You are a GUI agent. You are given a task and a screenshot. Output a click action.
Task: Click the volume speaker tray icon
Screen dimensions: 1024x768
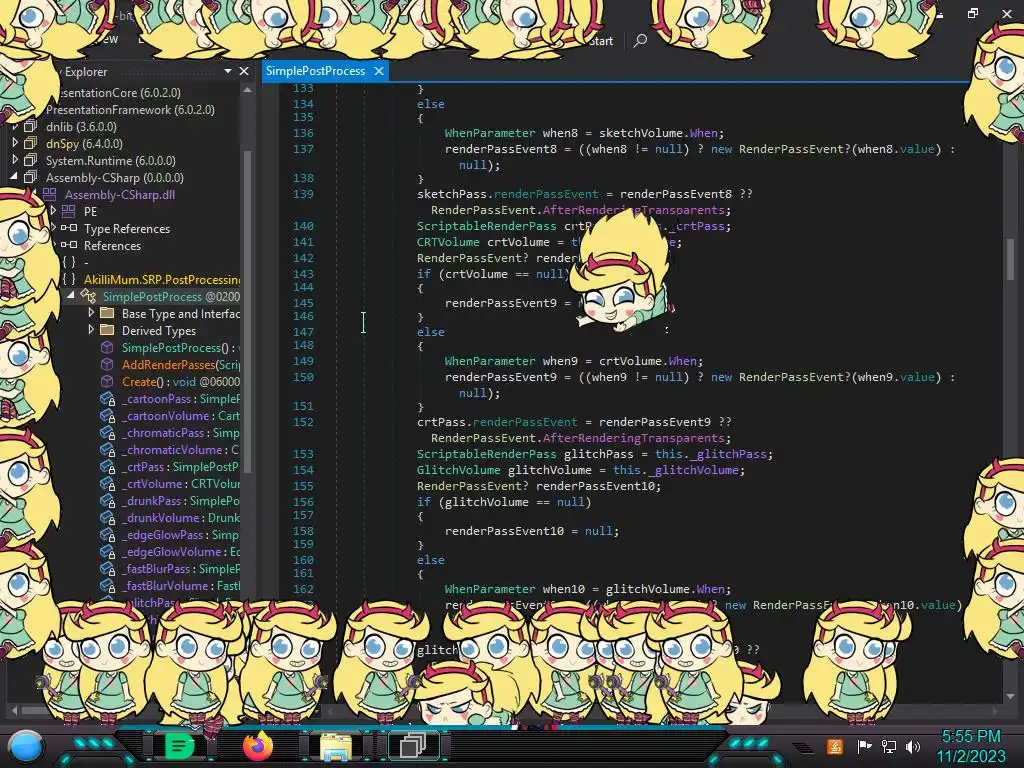pos(913,746)
